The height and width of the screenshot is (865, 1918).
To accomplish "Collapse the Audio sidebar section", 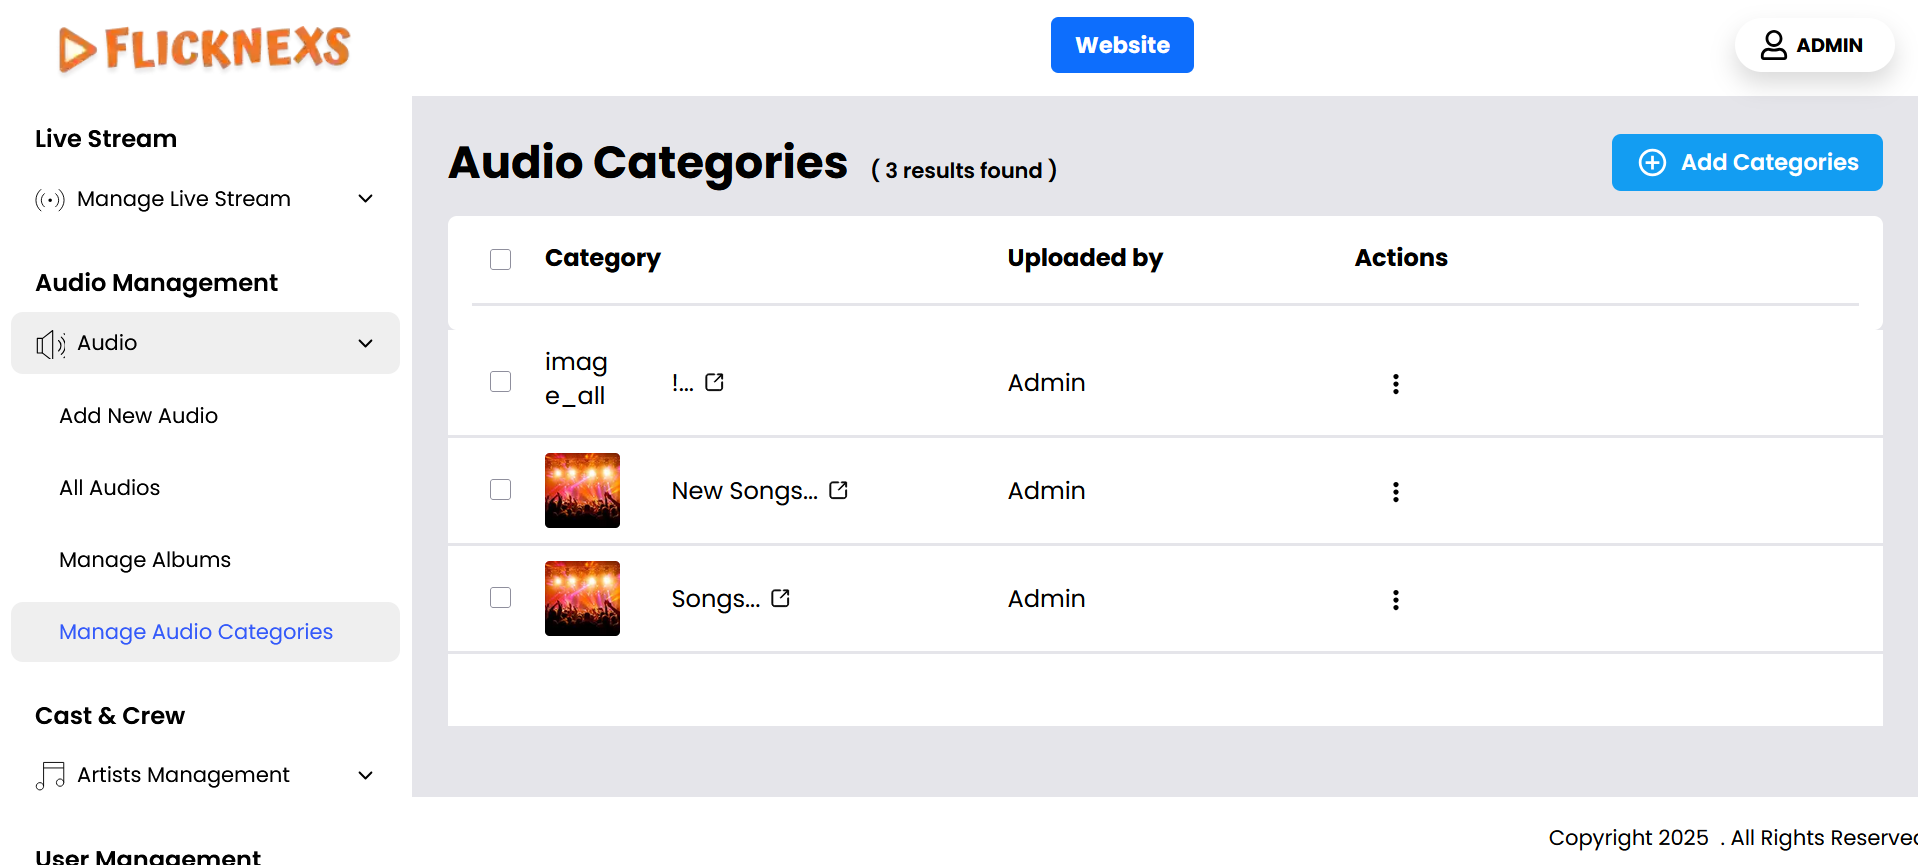I will 365,343.
